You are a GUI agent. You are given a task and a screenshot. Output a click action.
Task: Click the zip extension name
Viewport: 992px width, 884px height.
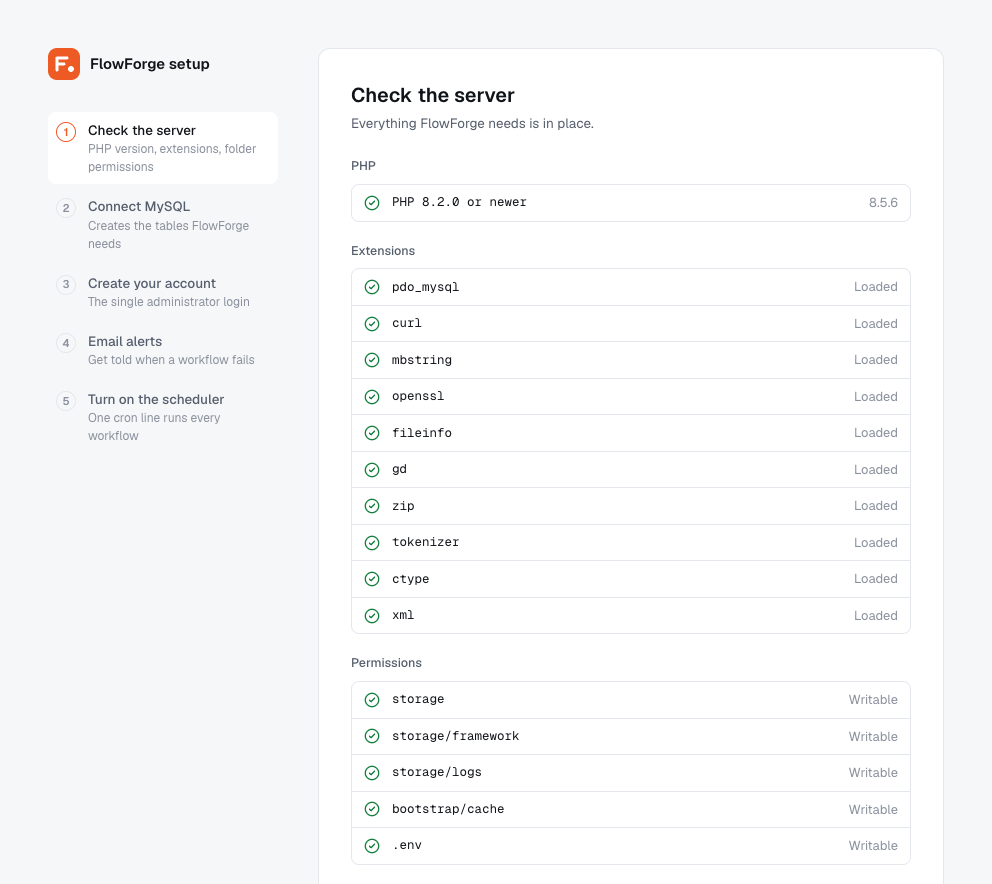pyautogui.click(x=403, y=506)
